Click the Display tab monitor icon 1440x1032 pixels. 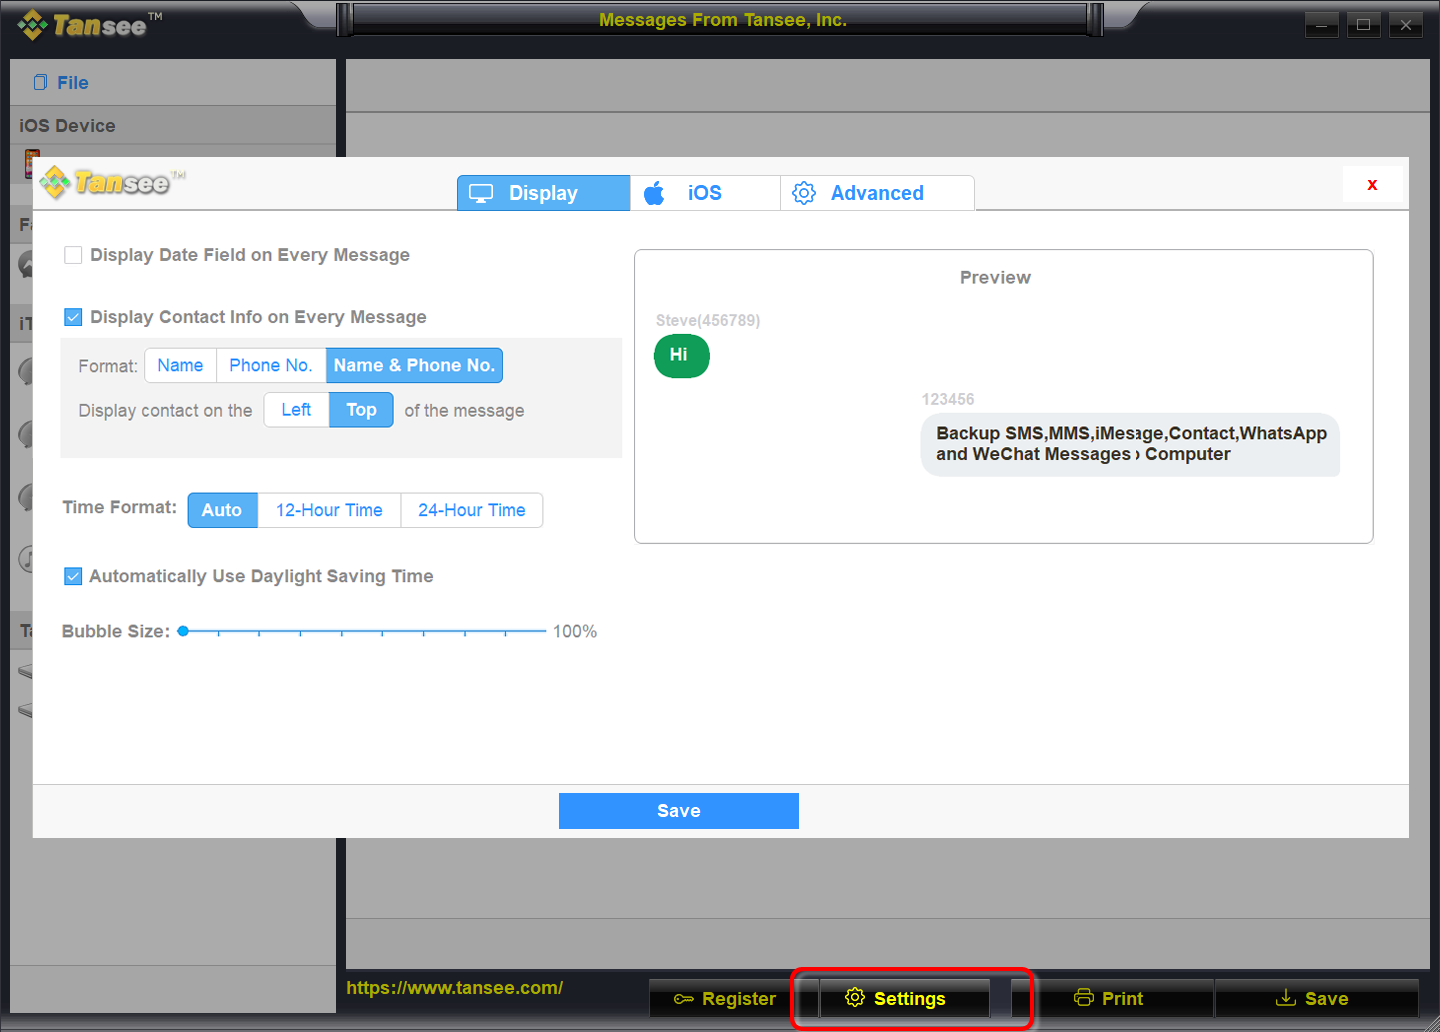[481, 193]
